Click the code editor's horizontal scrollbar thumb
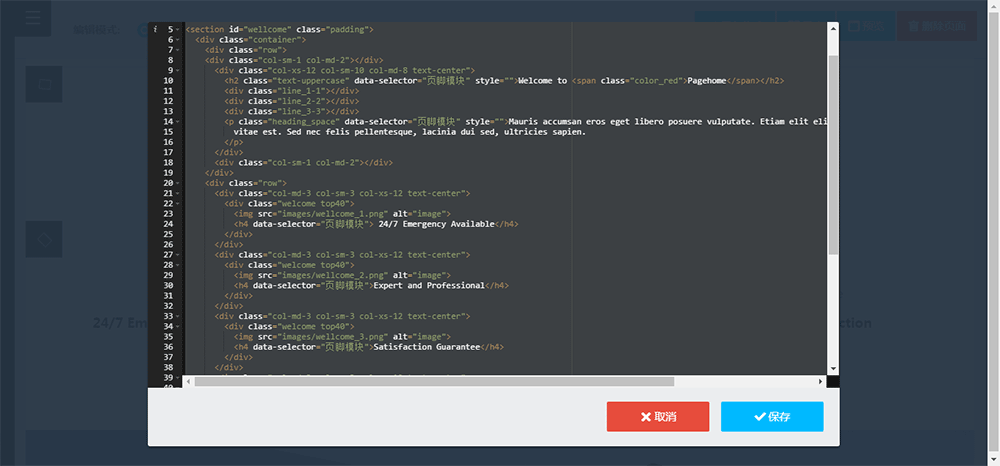The height and width of the screenshot is (466, 1000). (434, 381)
